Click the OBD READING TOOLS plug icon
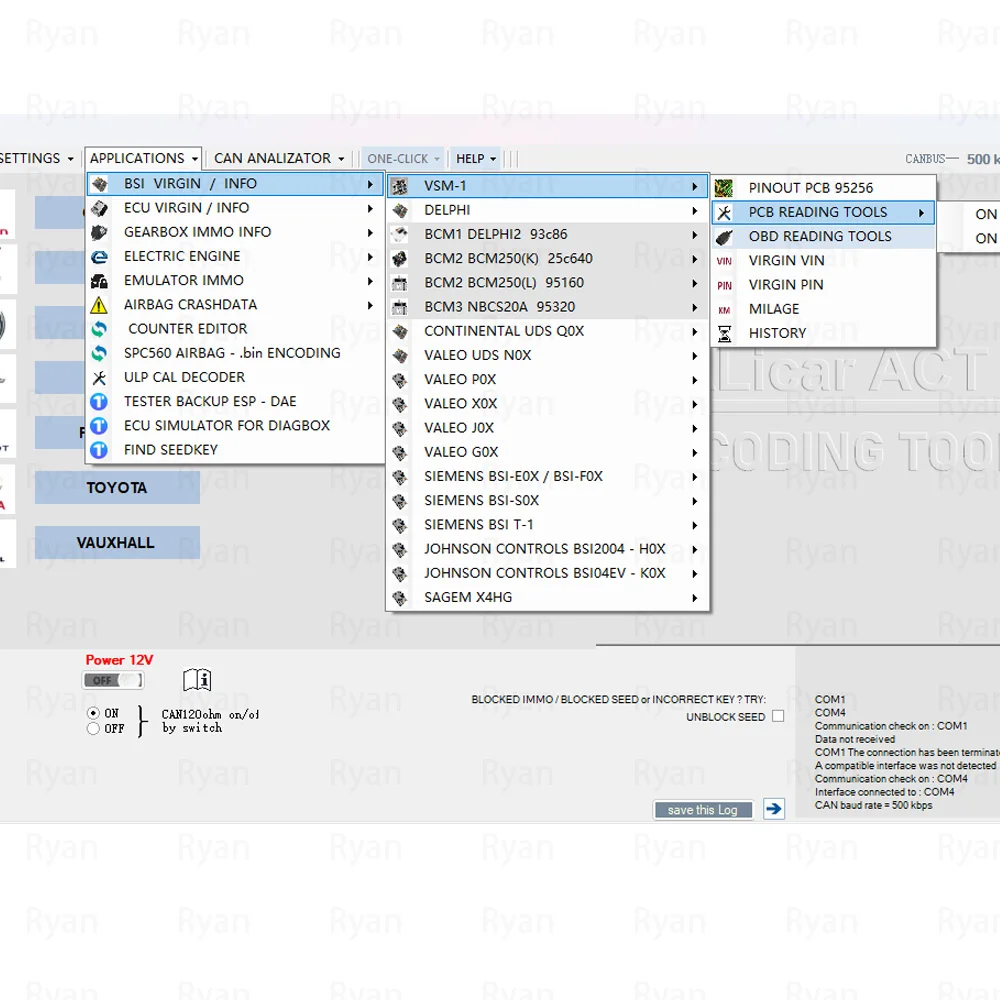The height and width of the screenshot is (1000, 1000). [x=724, y=237]
